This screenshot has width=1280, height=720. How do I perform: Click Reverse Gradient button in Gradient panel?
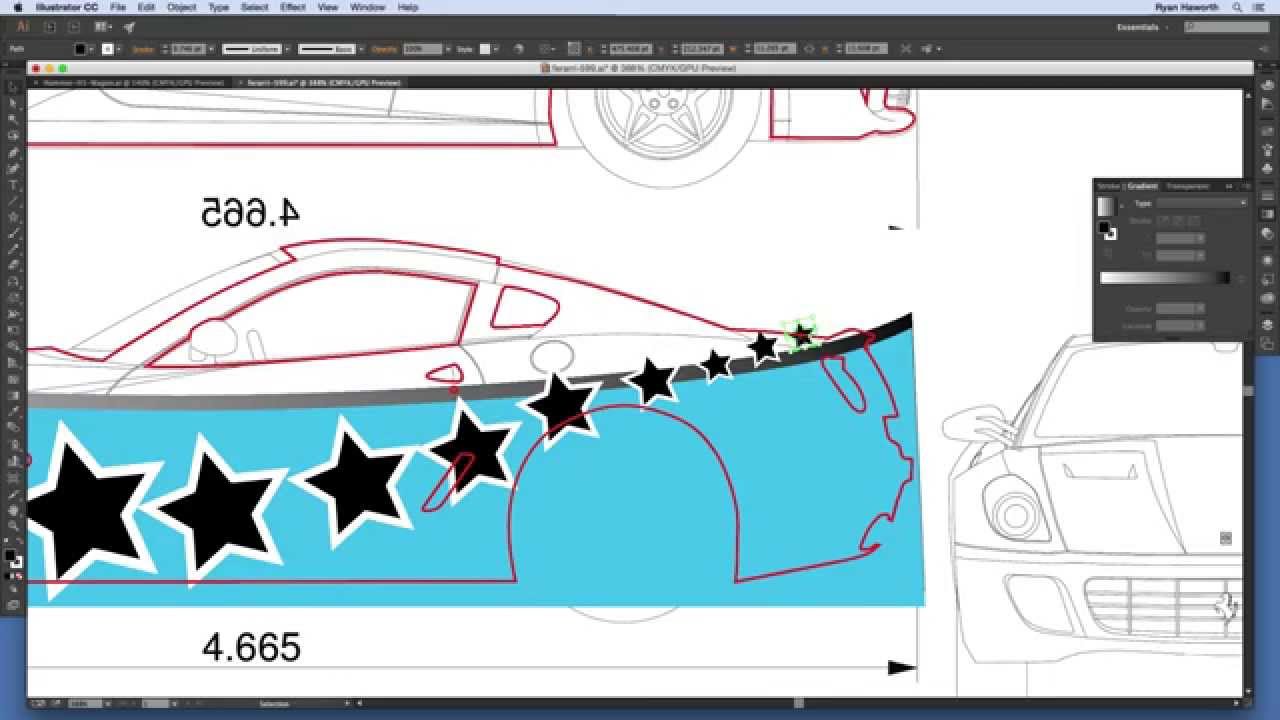point(1109,255)
